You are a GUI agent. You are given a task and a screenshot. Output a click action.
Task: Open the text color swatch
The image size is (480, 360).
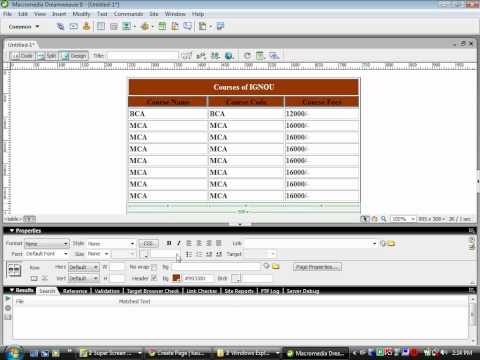(x=145, y=254)
